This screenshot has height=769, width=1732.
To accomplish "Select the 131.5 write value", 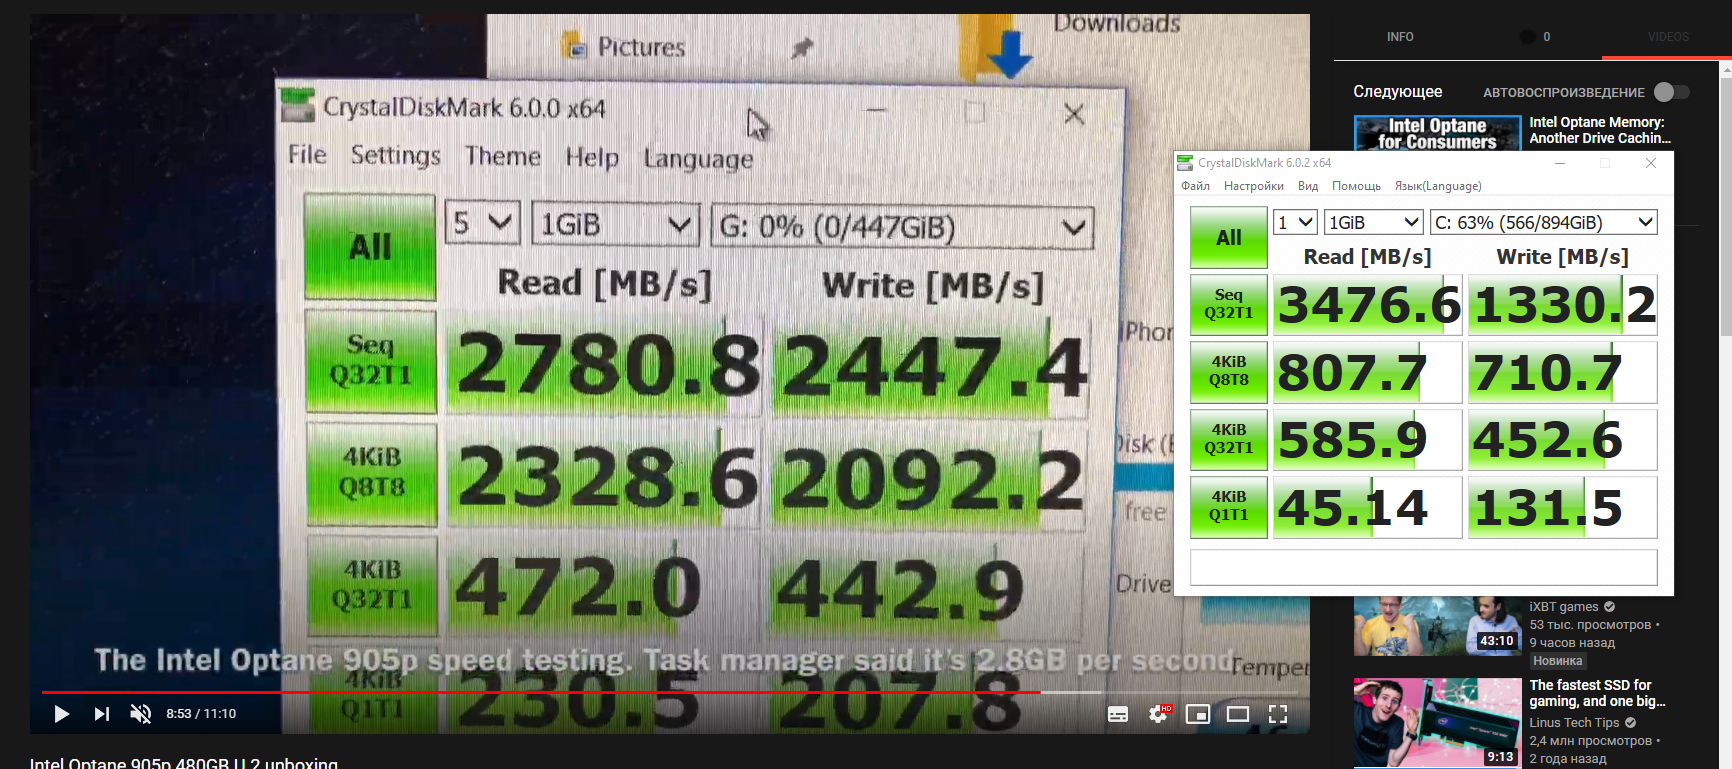I will tap(1562, 507).
